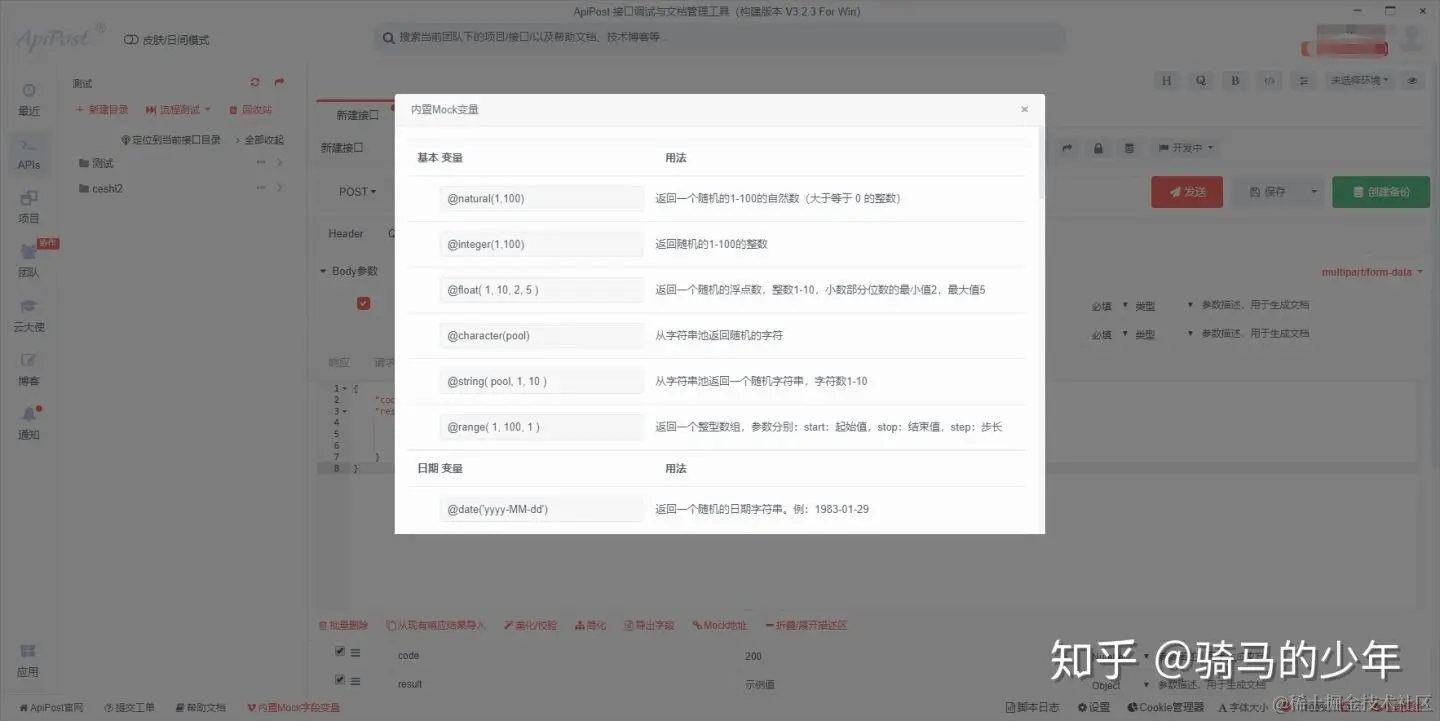The image size is (1440, 721).
Task: Click 内置Mock字段变量 in status bar
Action: click(294, 708)
